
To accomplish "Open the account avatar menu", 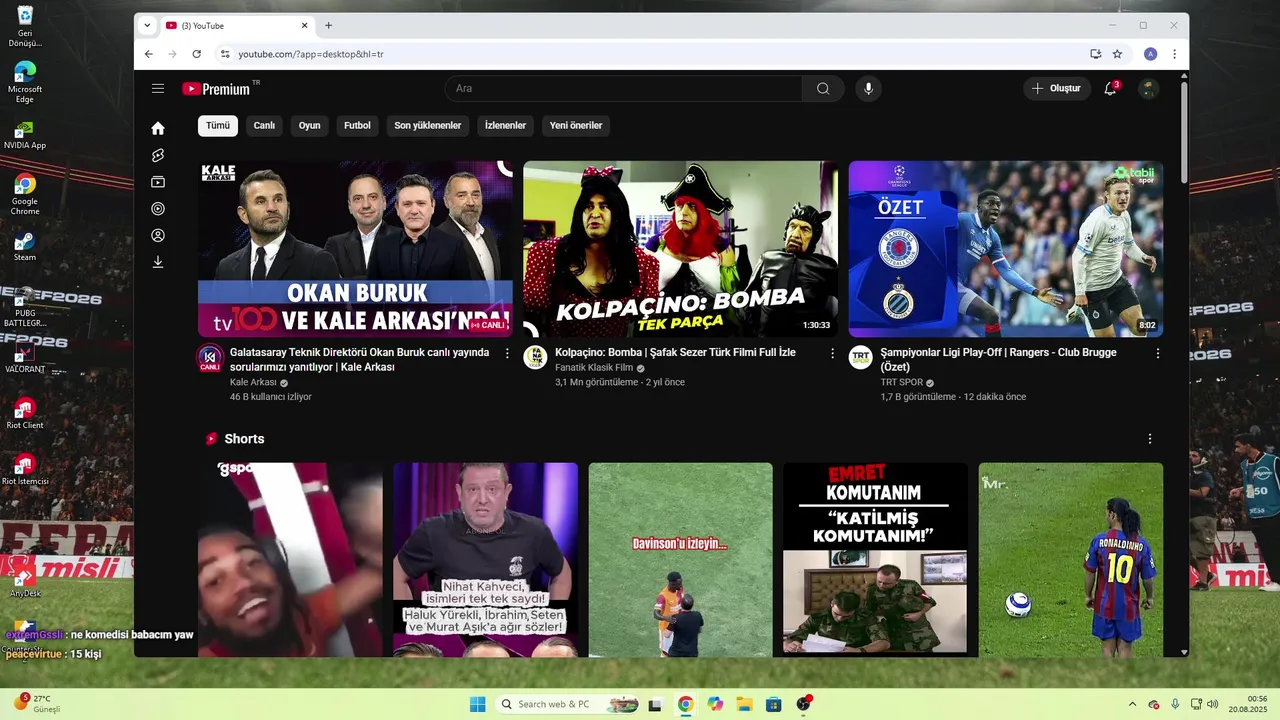I will [1149, 89].
